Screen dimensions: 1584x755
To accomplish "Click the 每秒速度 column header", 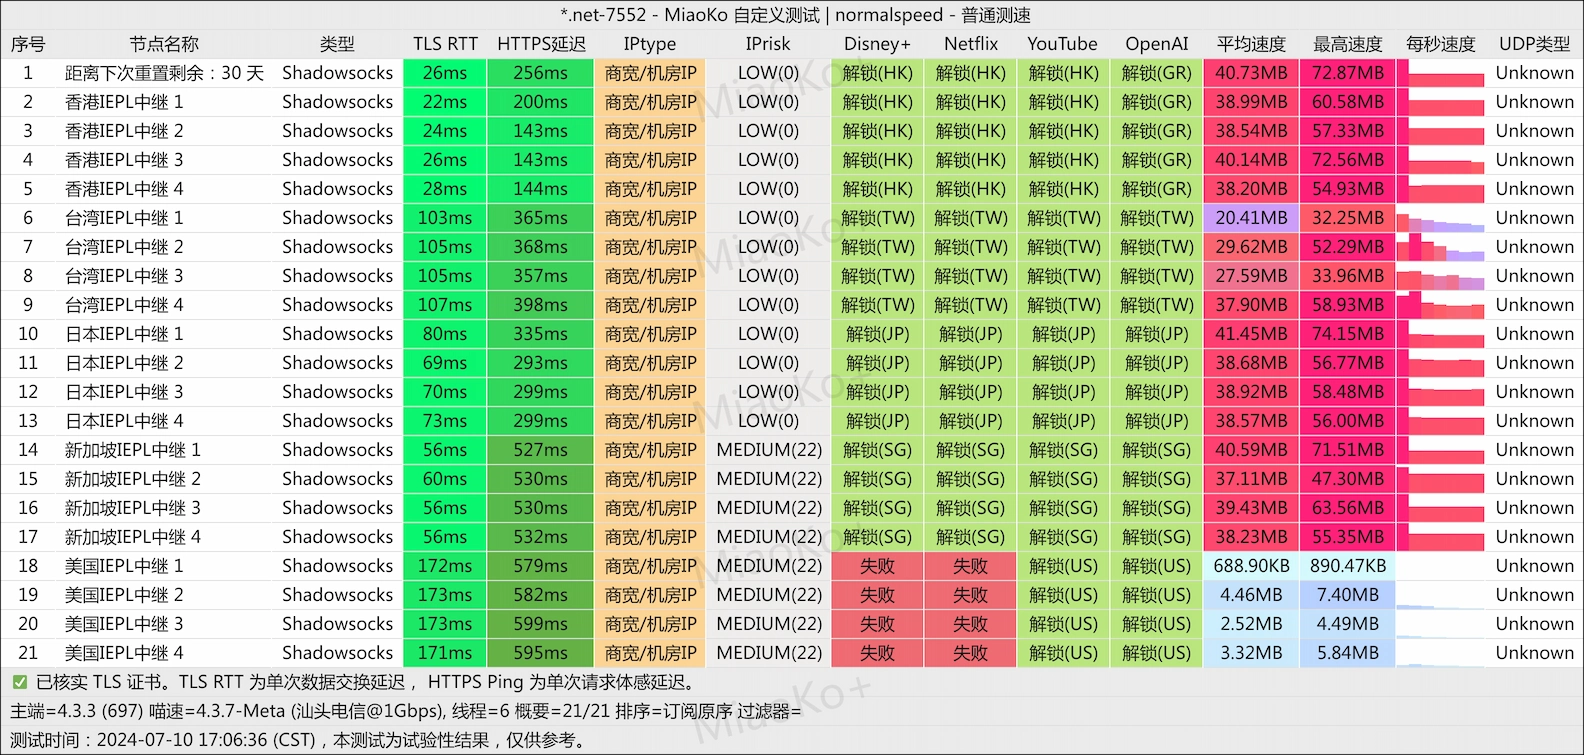I will pos(1440,44).
